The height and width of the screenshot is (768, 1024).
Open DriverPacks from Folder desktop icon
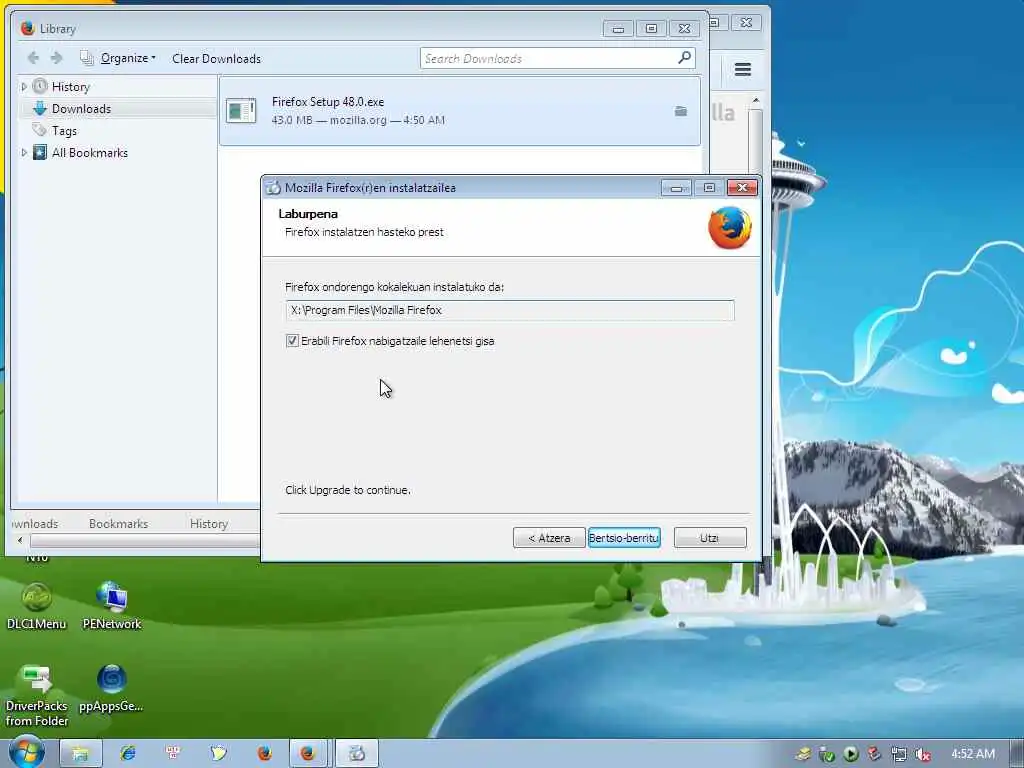(37, 696)
